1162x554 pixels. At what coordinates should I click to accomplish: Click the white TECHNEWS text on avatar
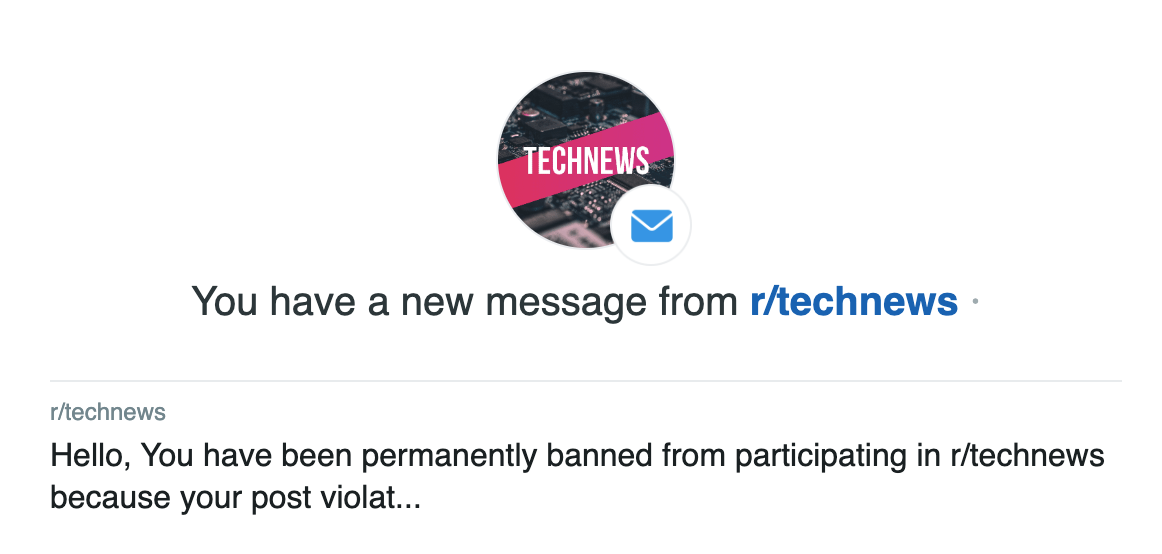pos(586,160)
